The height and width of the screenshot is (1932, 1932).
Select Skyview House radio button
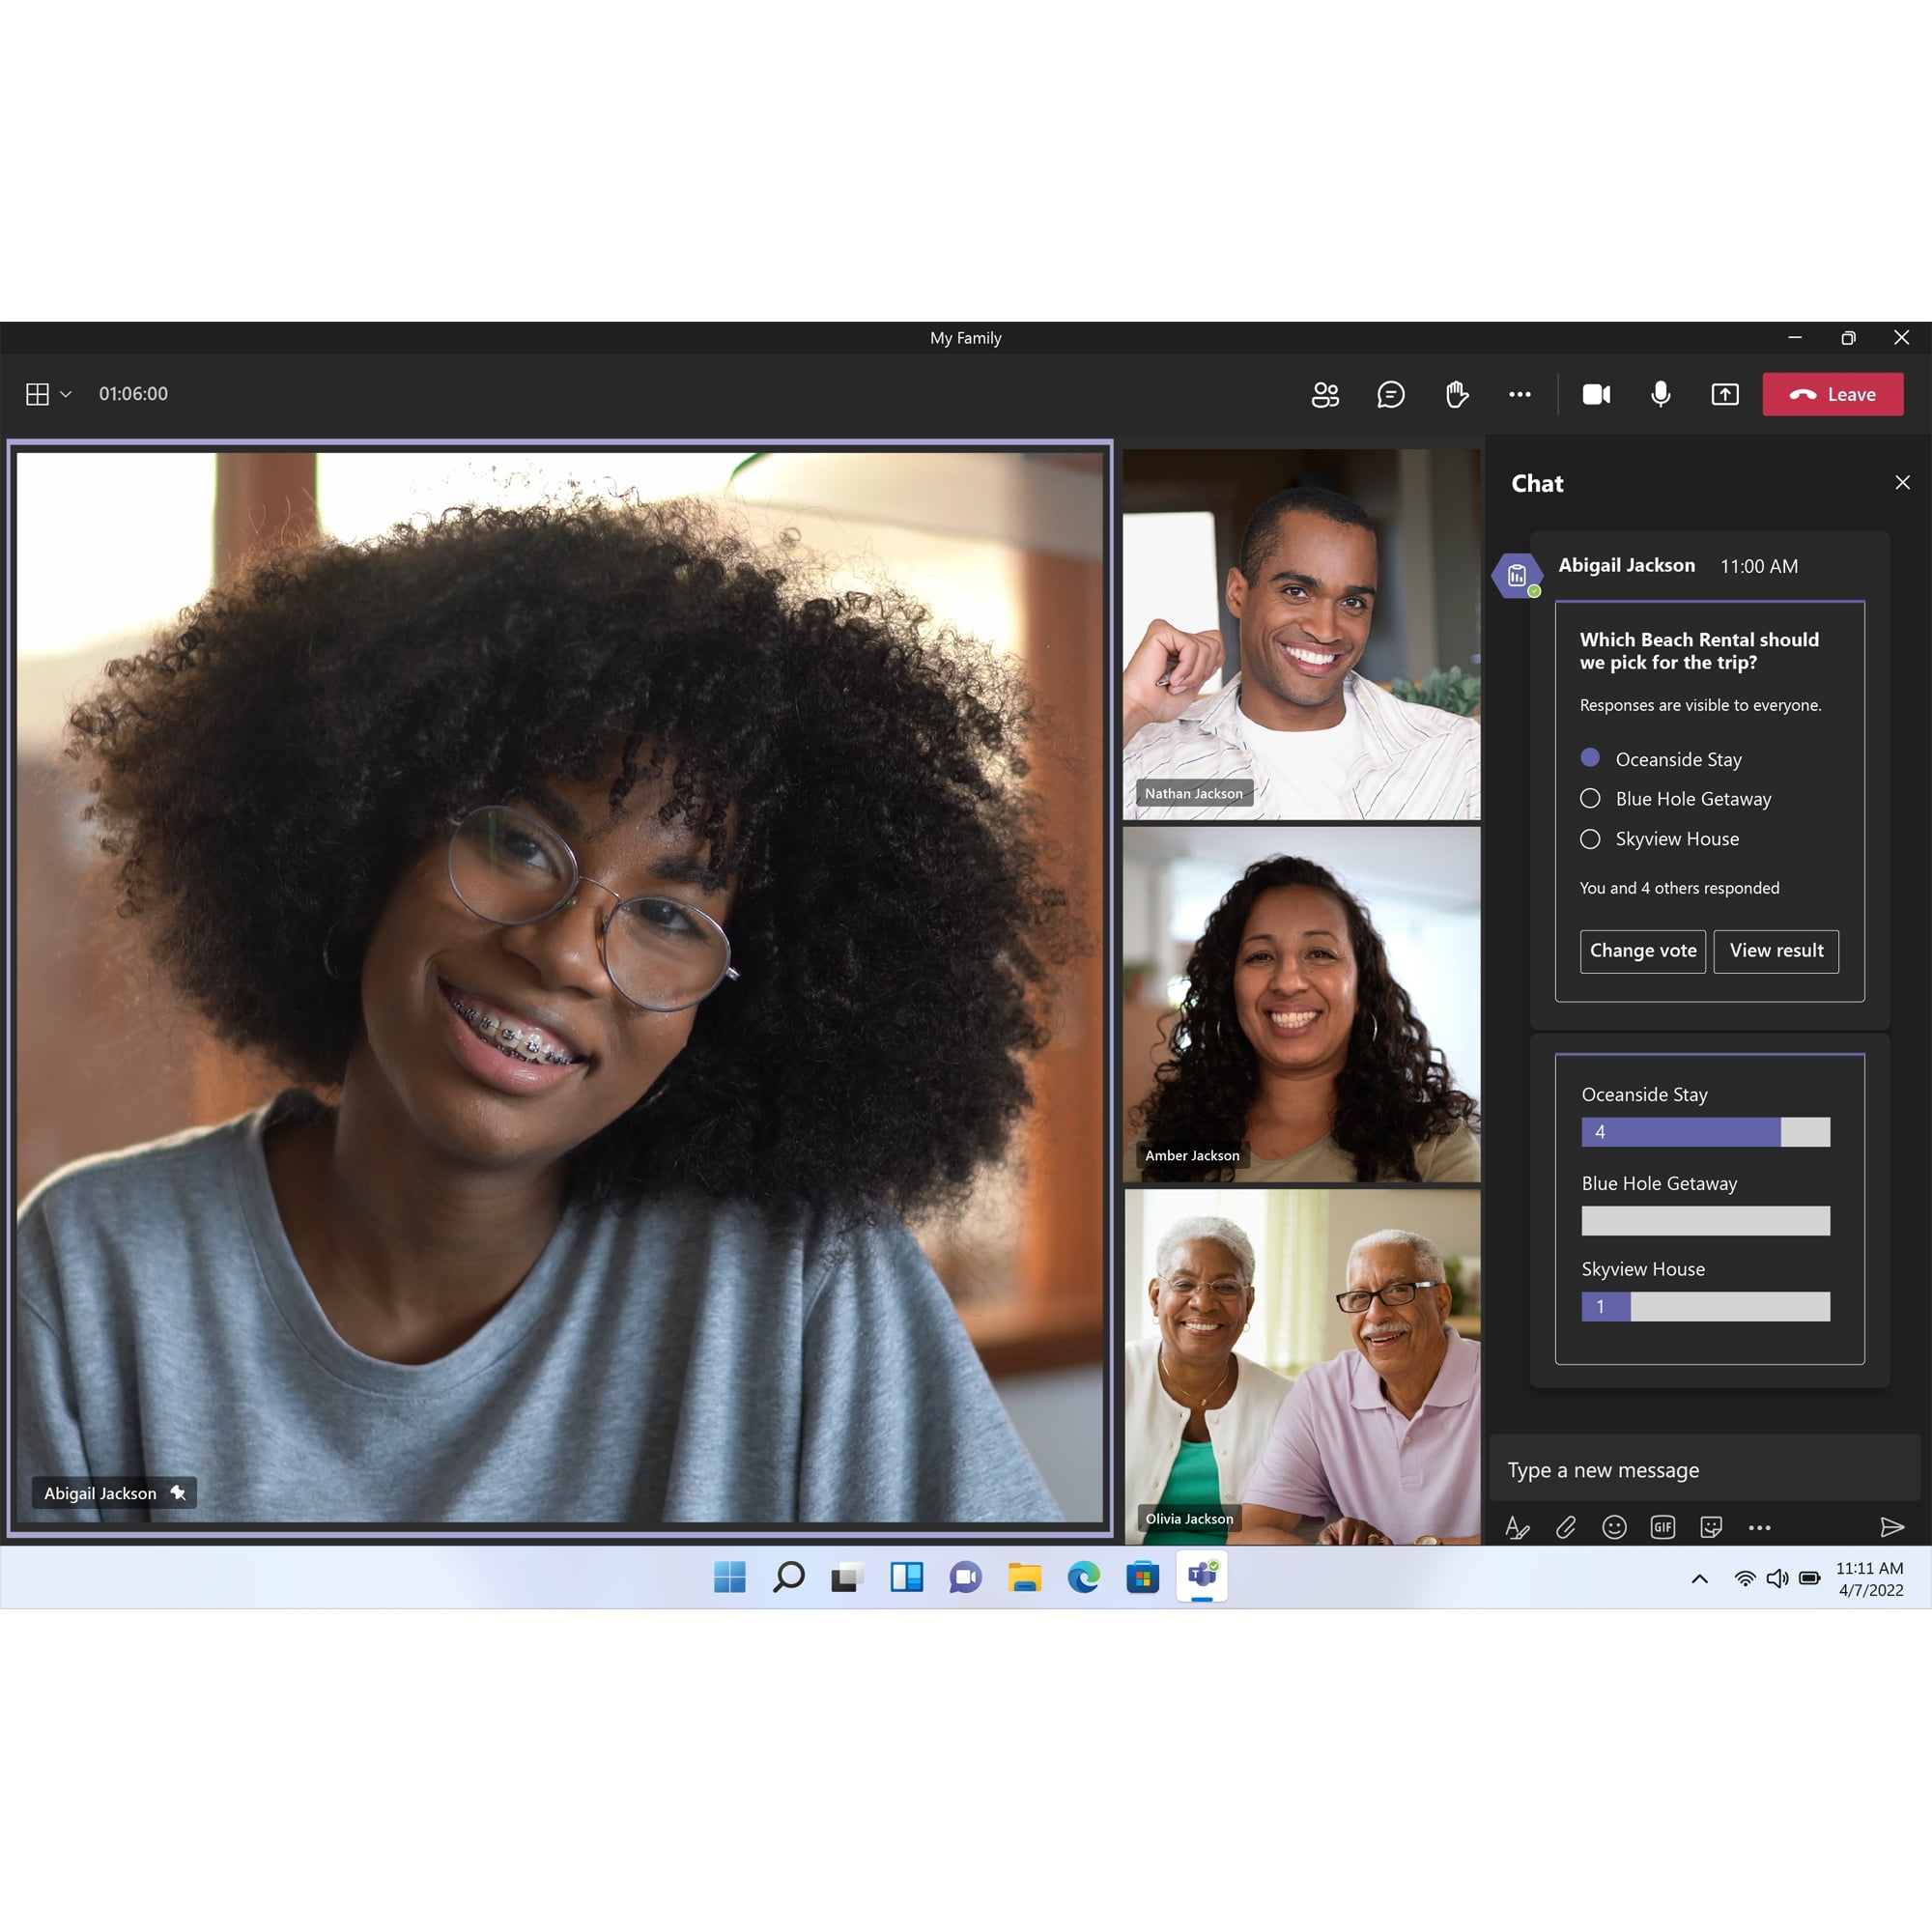point(1587,837)
